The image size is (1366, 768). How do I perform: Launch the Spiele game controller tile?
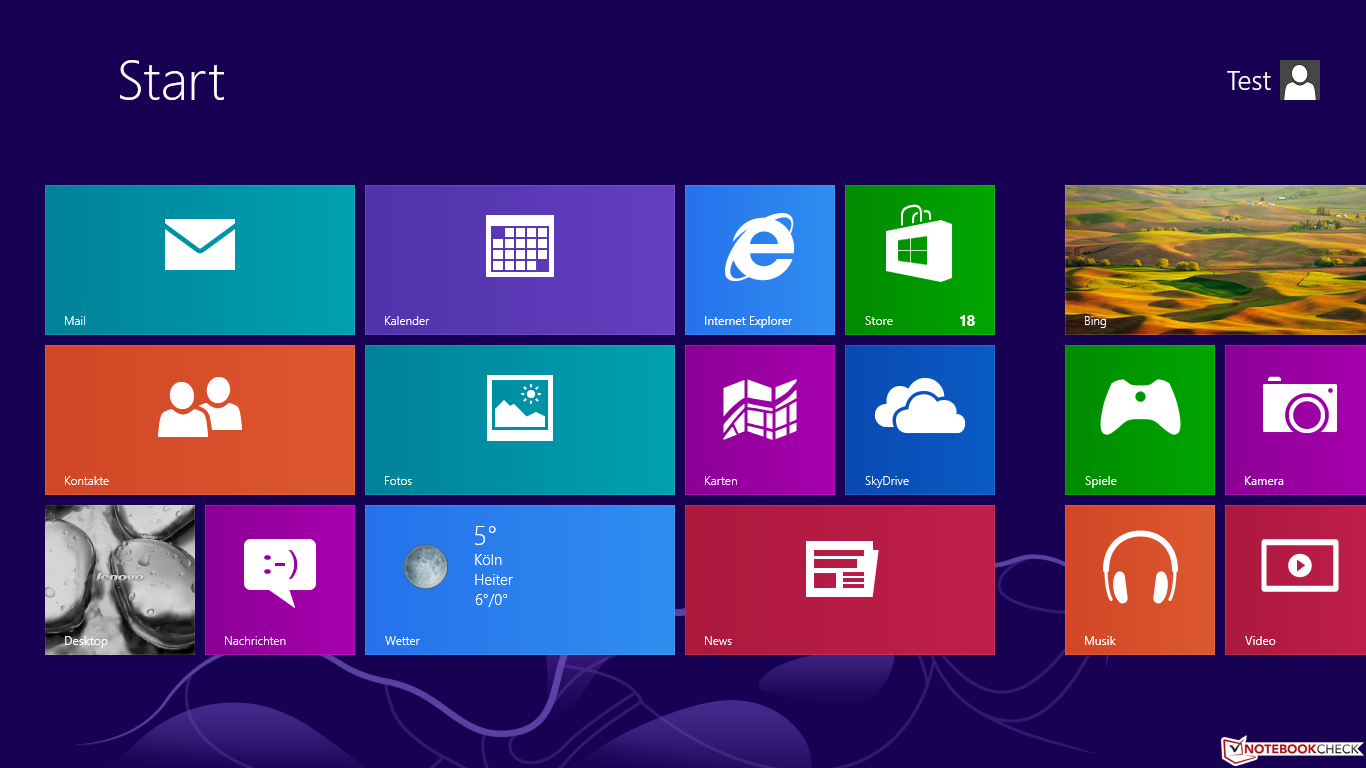click(1140, 420)
